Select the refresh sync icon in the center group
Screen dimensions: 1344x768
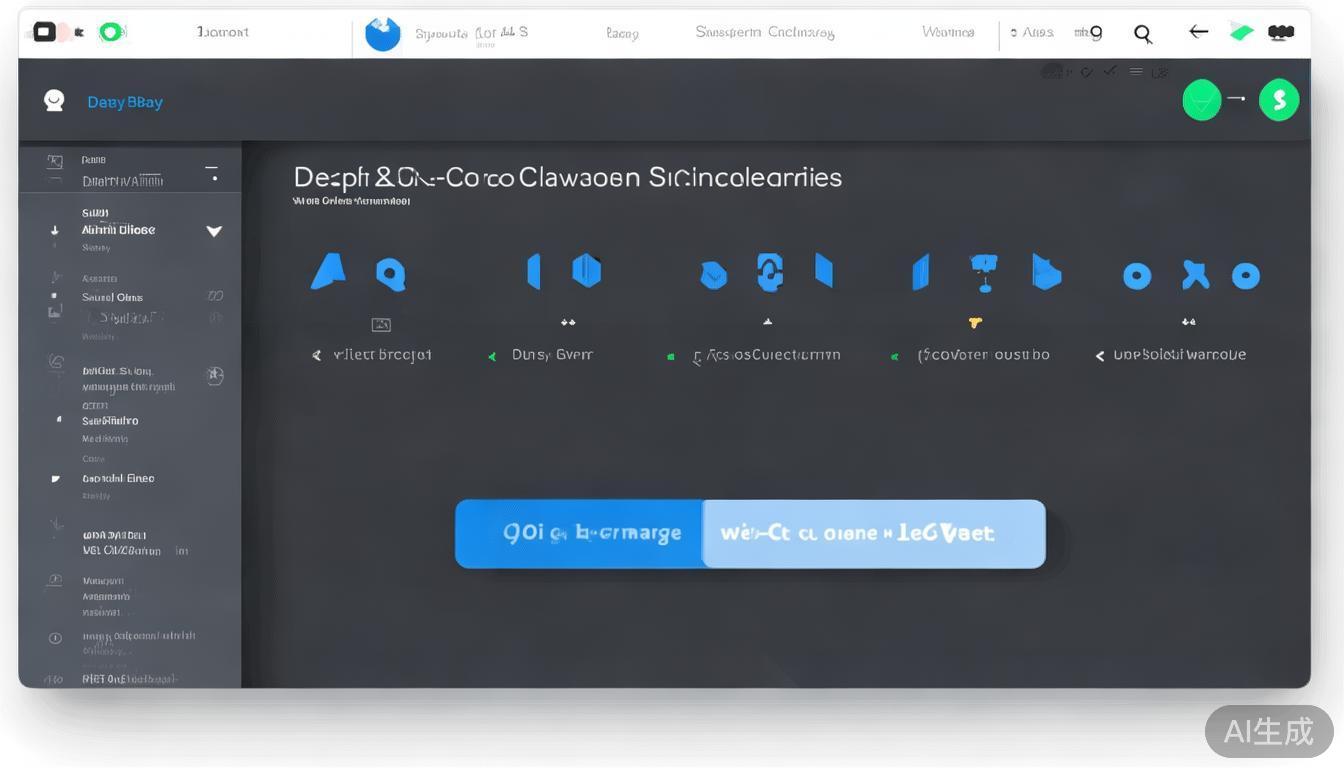coord(768,272)
